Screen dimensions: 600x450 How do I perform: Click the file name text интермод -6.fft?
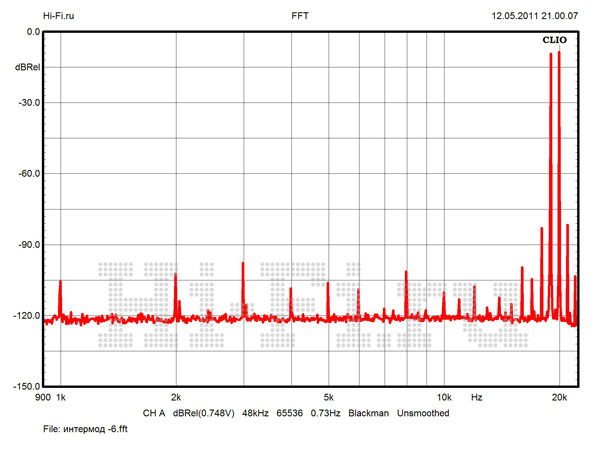tap(89, 429)
